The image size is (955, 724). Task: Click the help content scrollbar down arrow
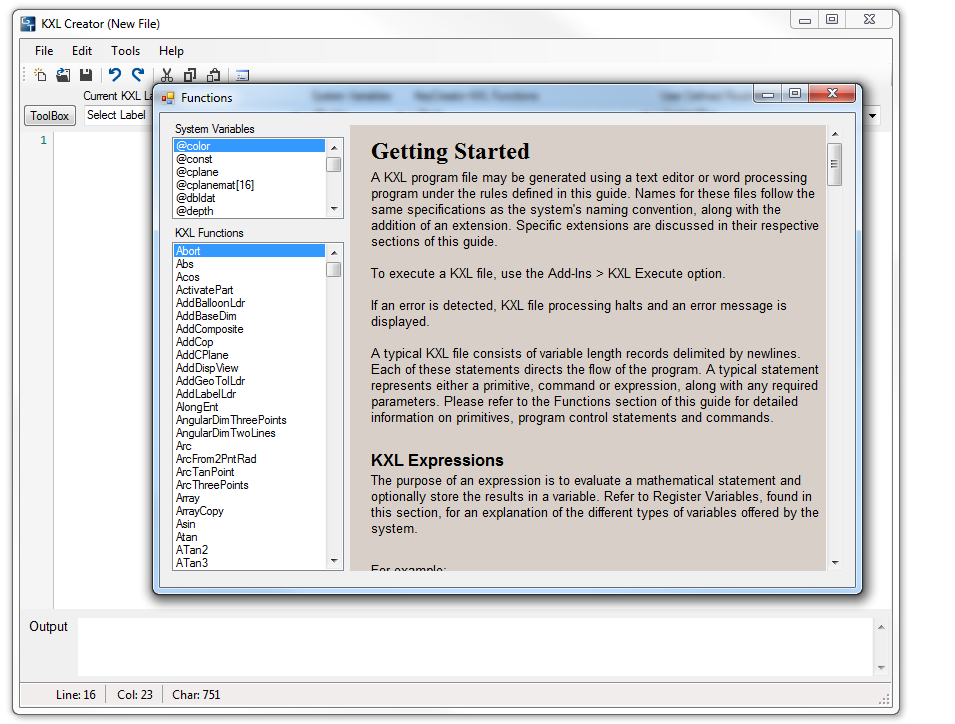coord(834,563)
